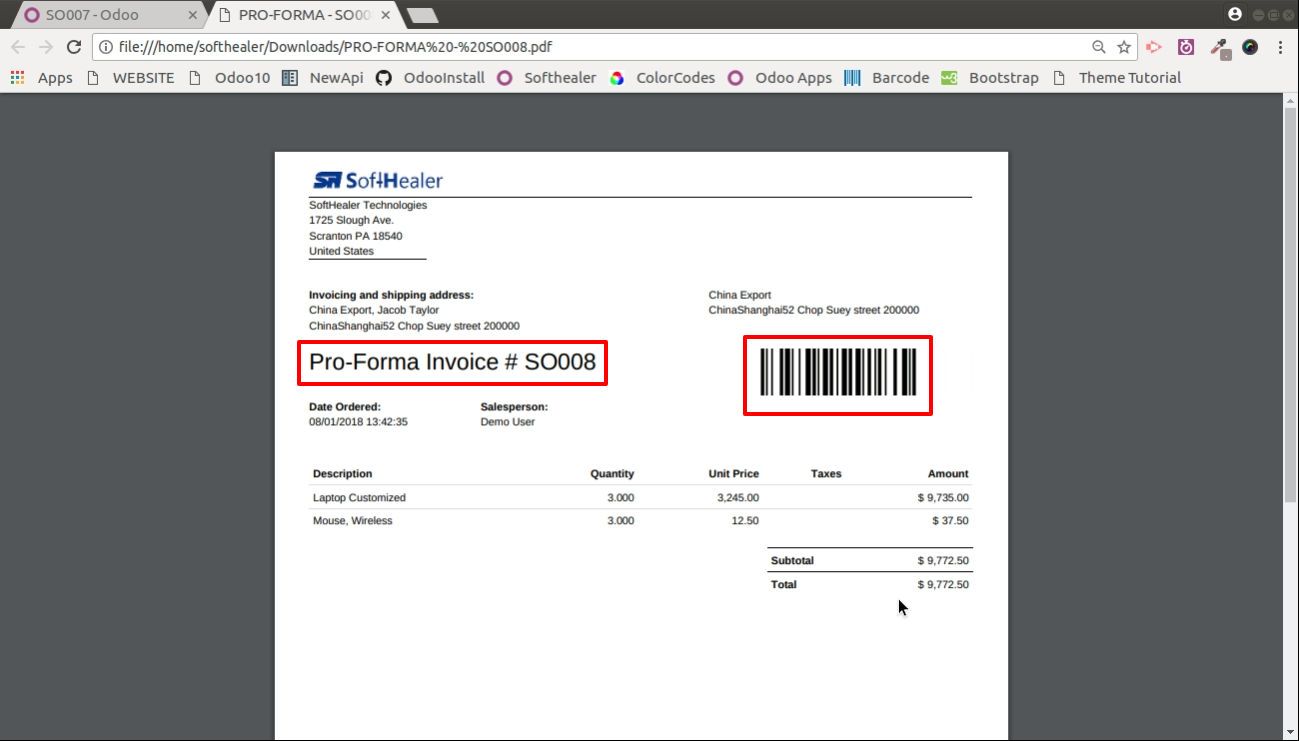Viewport: 1299px width, 741px height.
Task: Click the Mouse, Wireless description
Action: pyautogui.click(x=352, y=521)
